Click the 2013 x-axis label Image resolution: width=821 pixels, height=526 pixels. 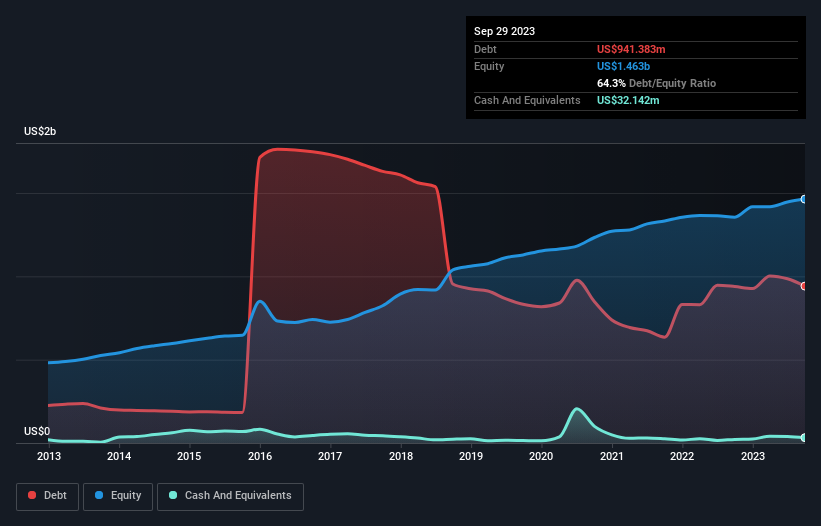tap(49, 456)
